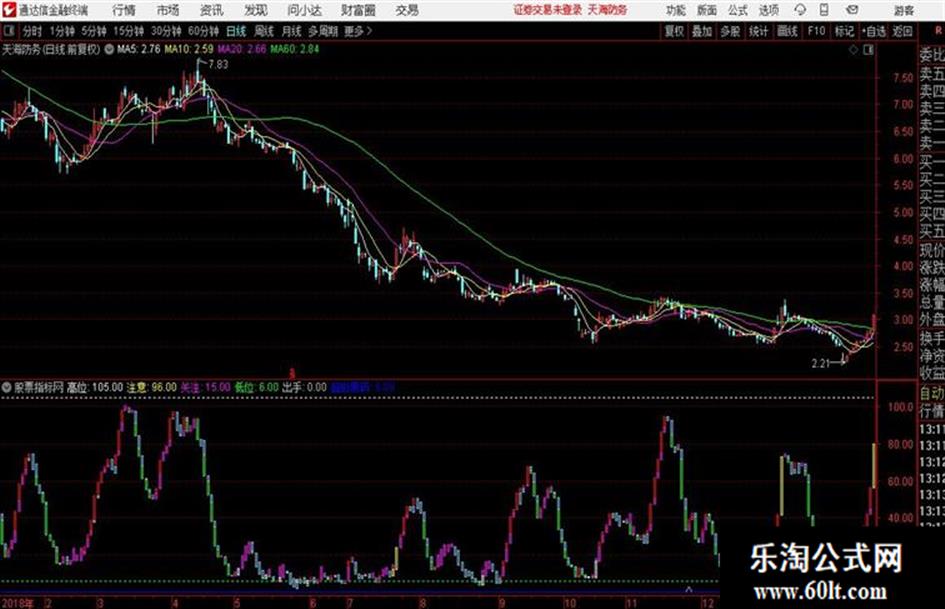Open the 交易 menu

click(407, 10)
